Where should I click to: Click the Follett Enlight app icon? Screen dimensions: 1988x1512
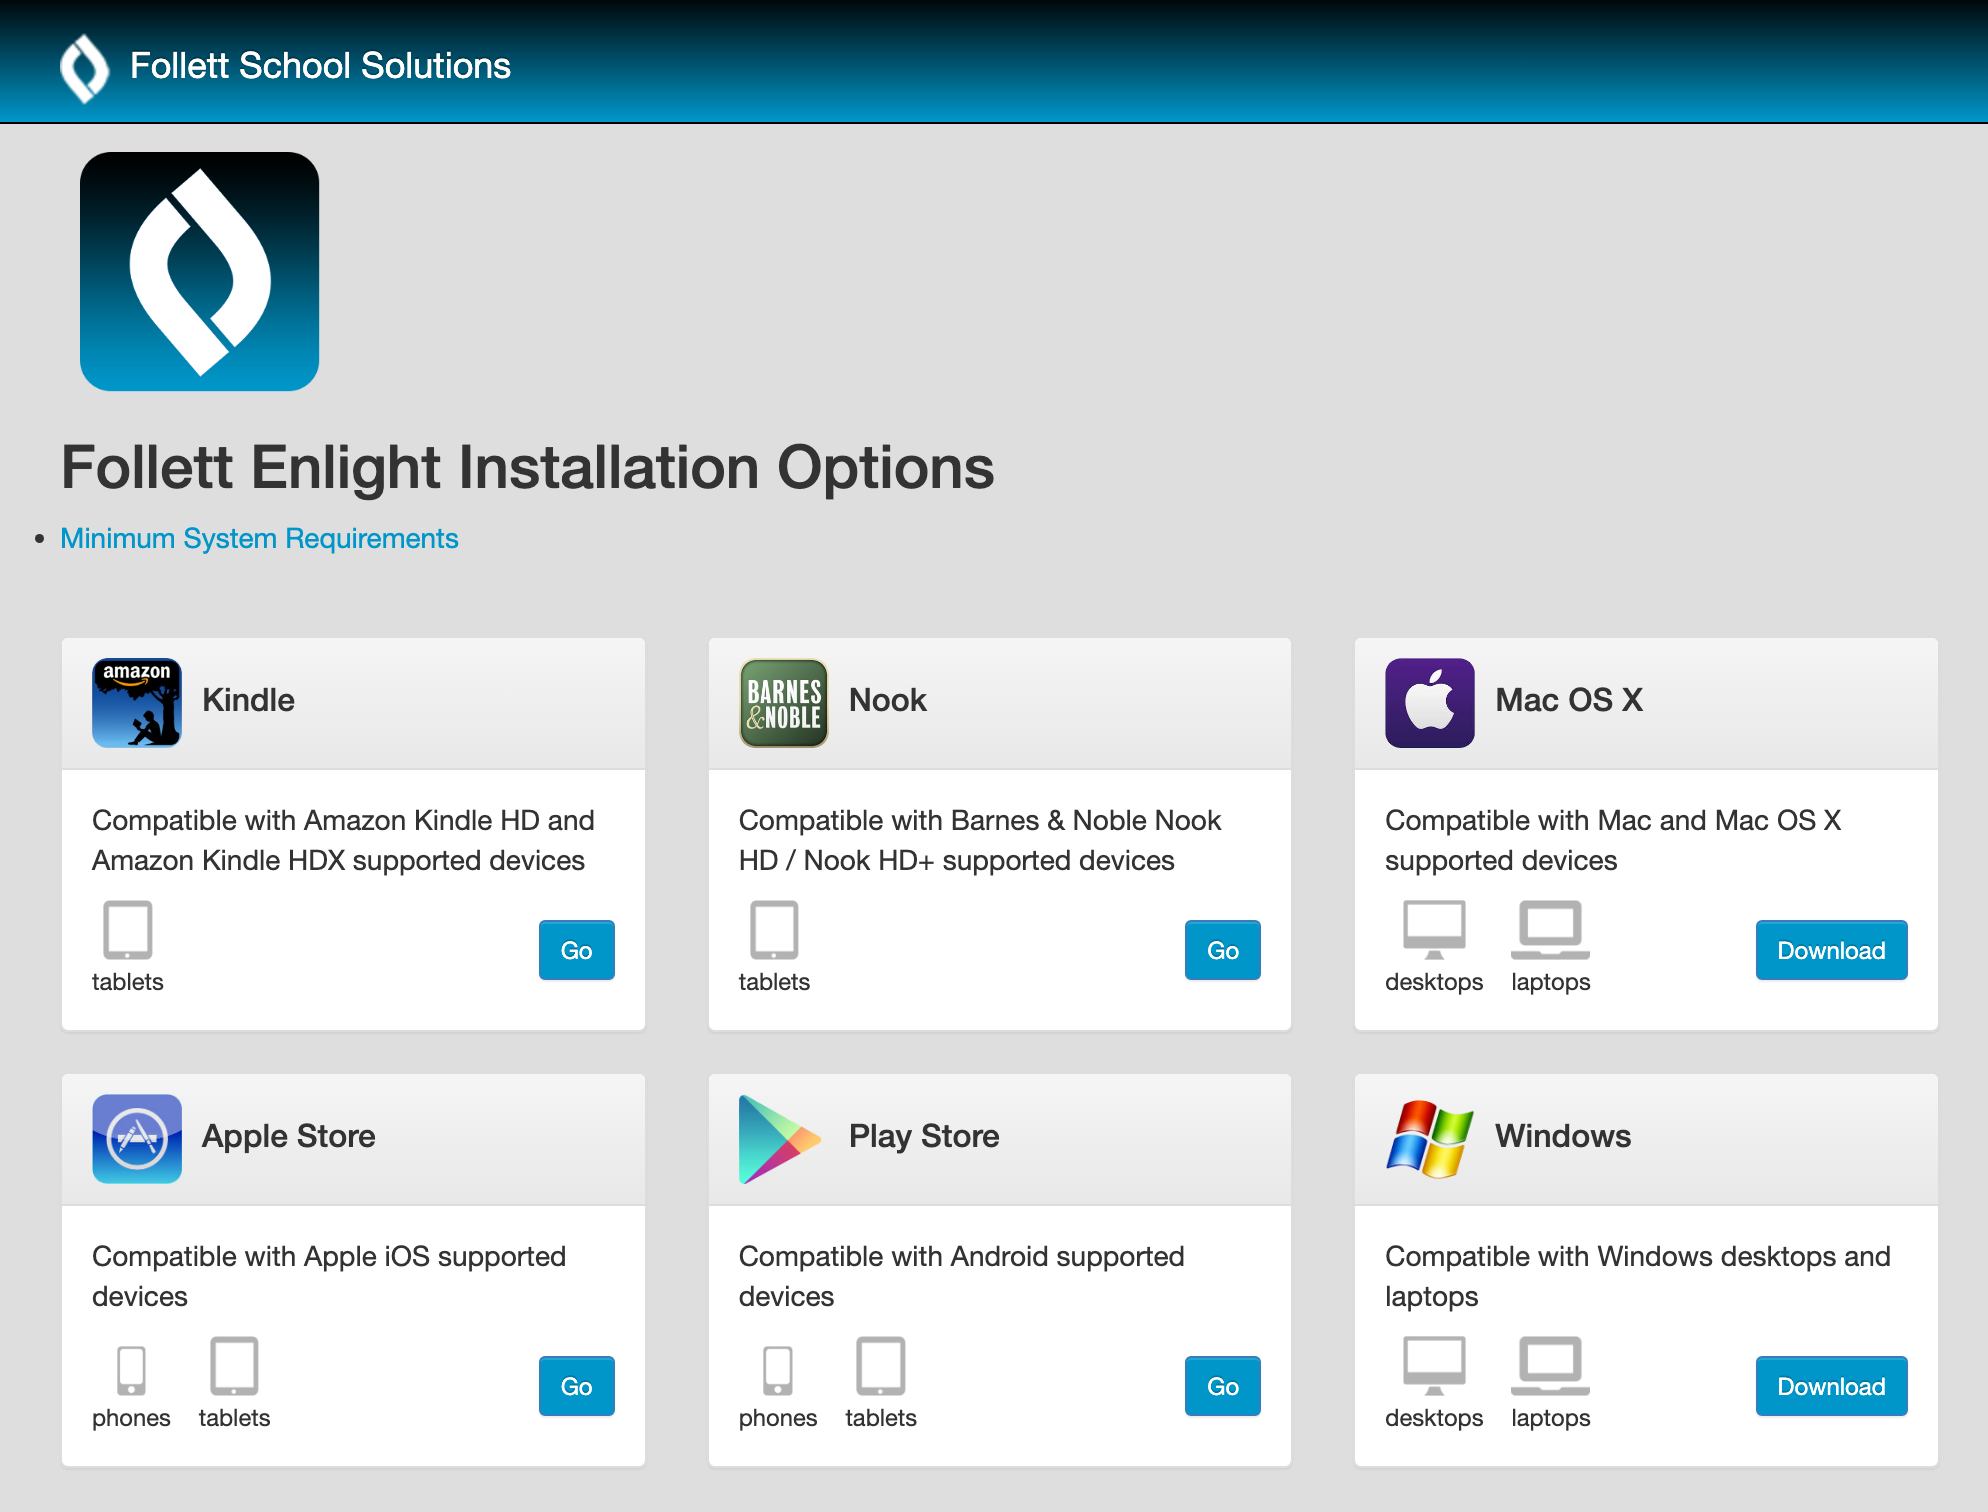point(199,271)
